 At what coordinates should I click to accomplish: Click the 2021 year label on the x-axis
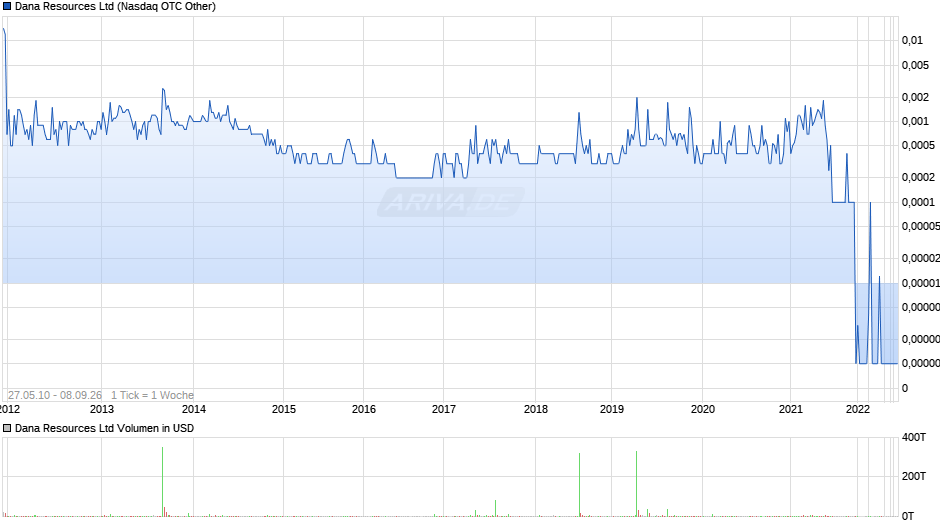pos(790,409)
